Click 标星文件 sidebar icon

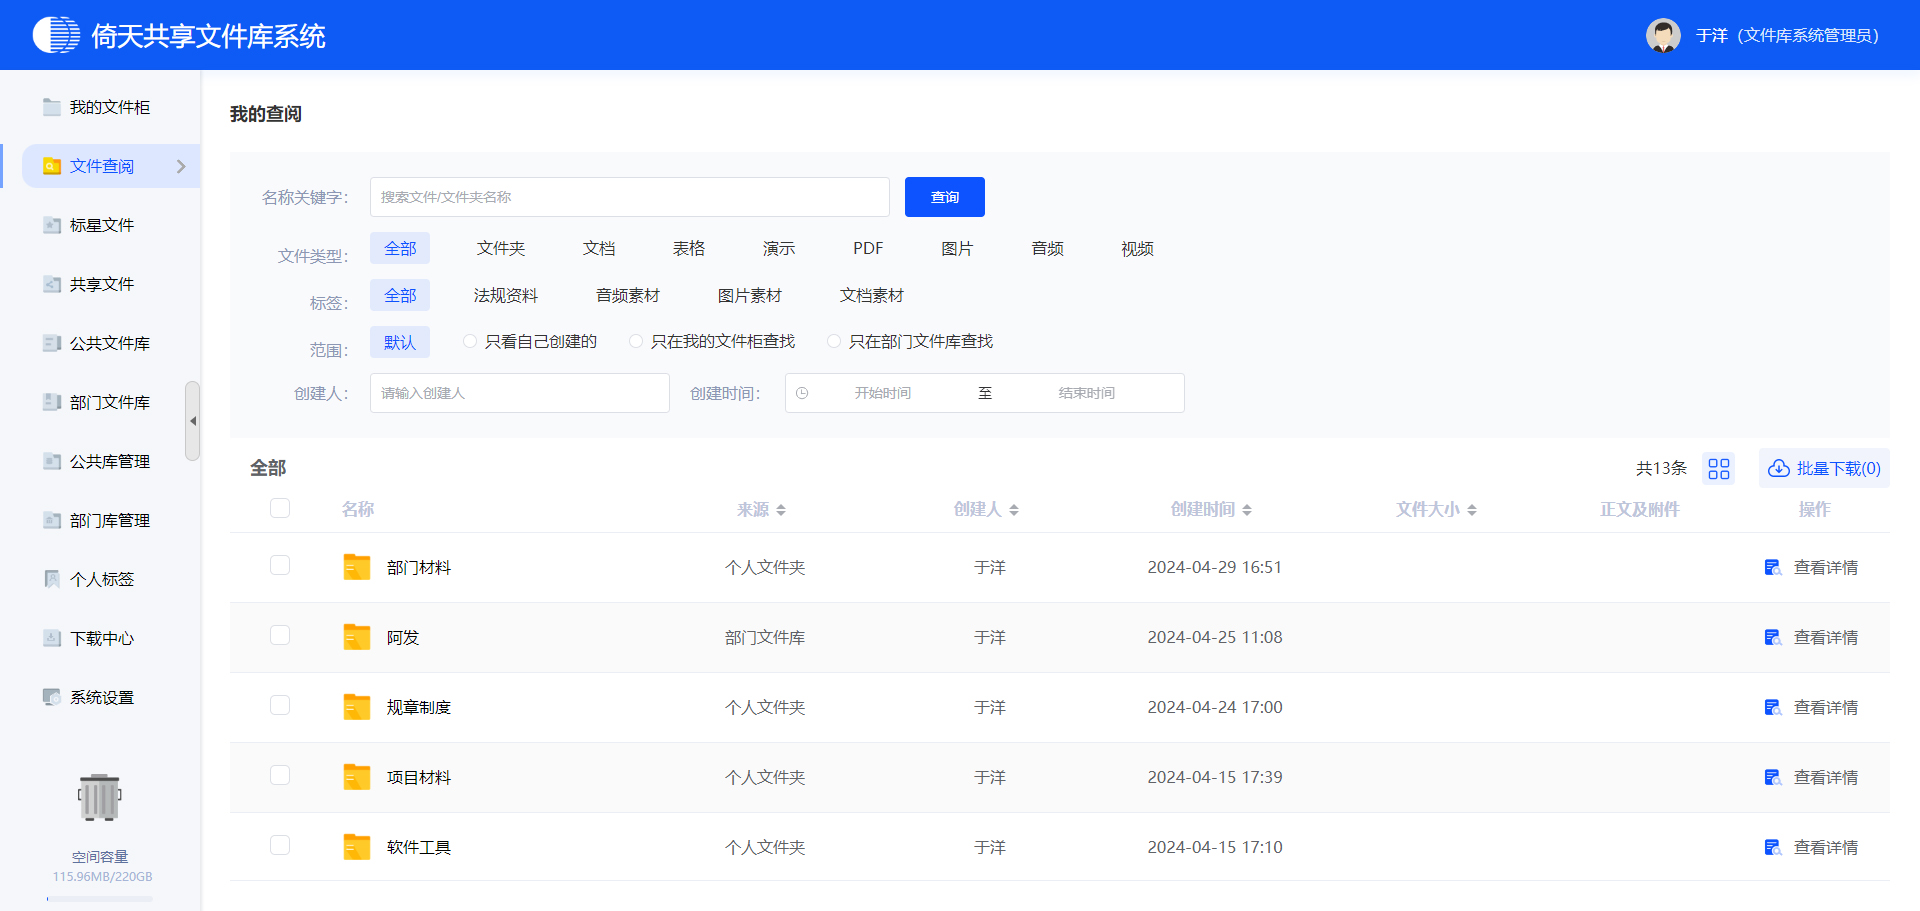52,225
